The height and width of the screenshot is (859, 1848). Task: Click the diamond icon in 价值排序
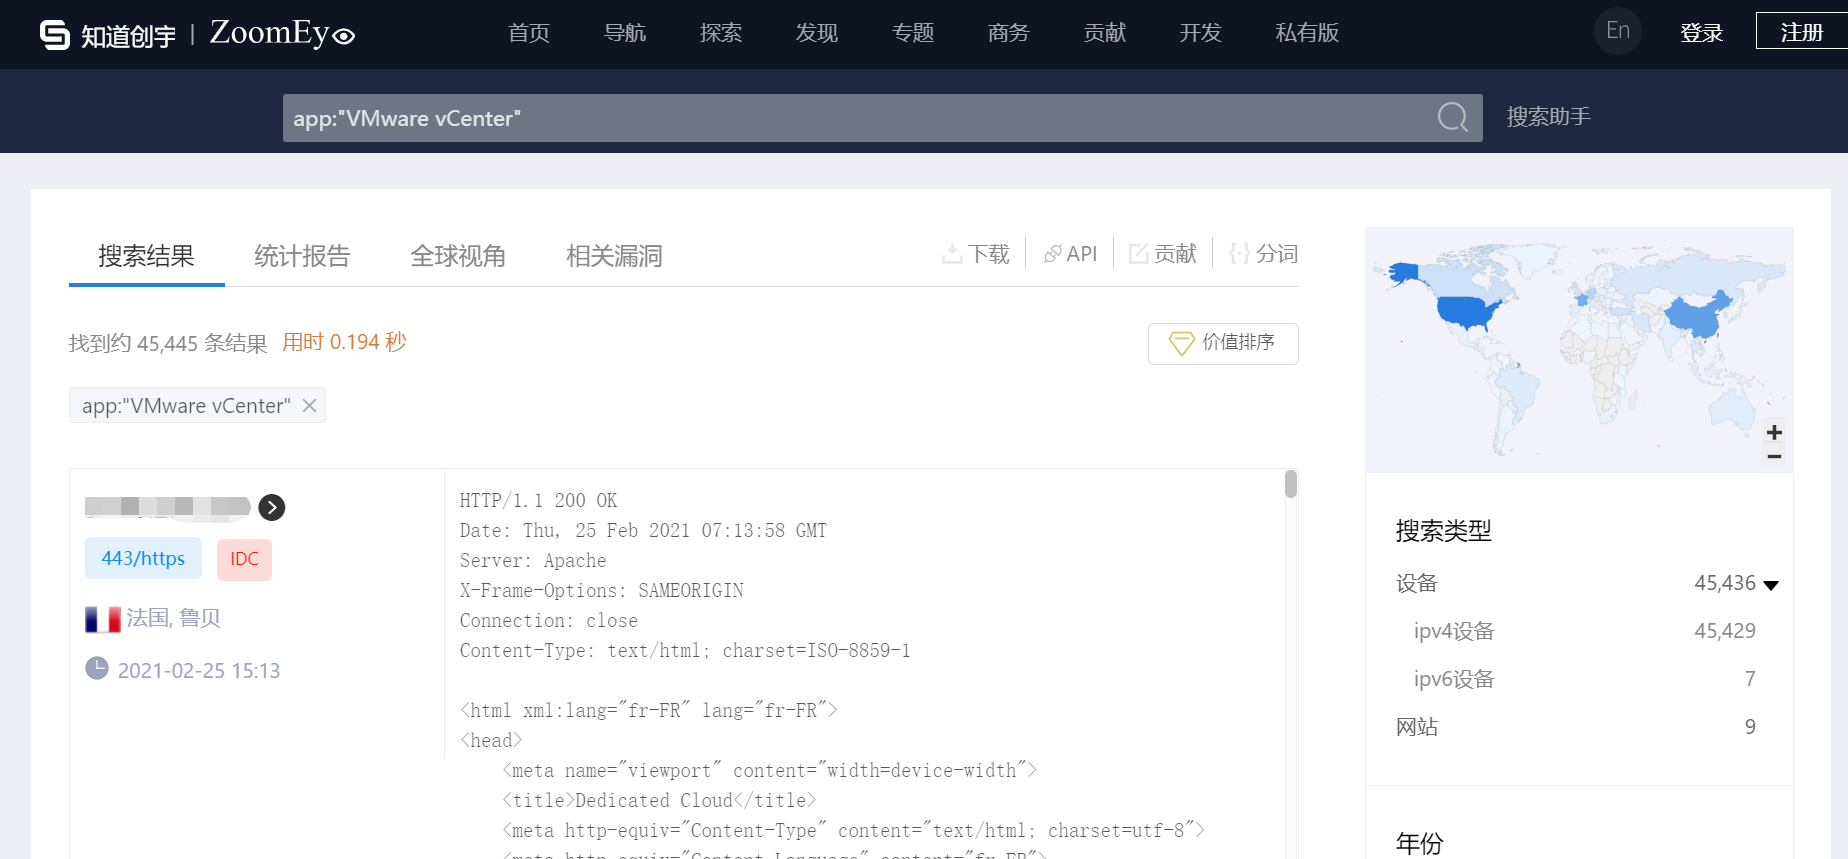(1182, 343)
